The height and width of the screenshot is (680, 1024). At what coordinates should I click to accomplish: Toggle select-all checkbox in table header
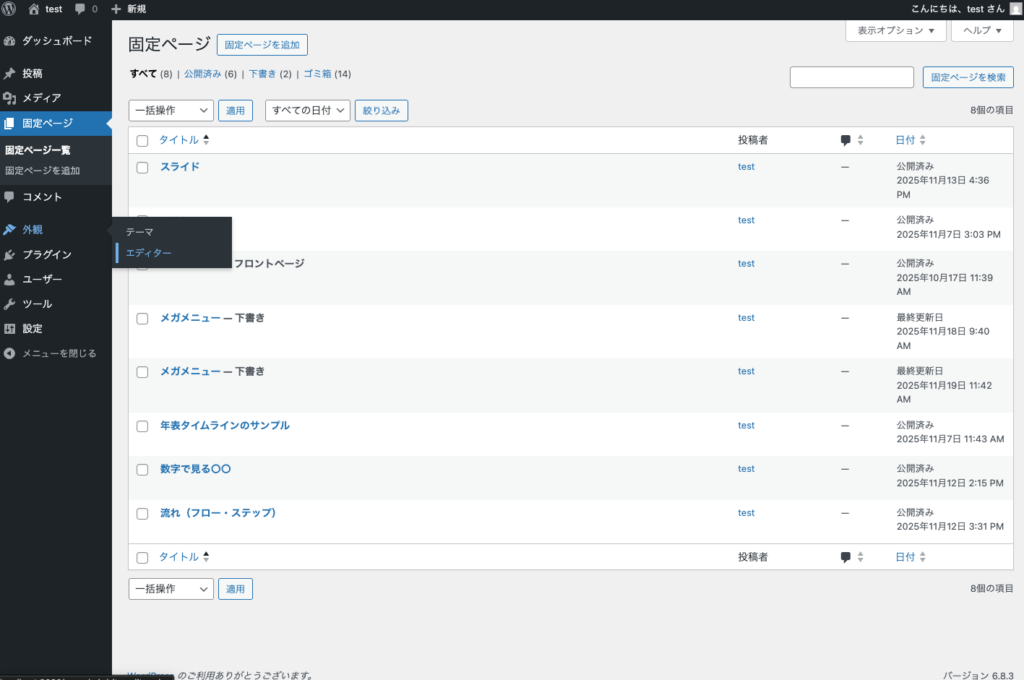[142, 141]
